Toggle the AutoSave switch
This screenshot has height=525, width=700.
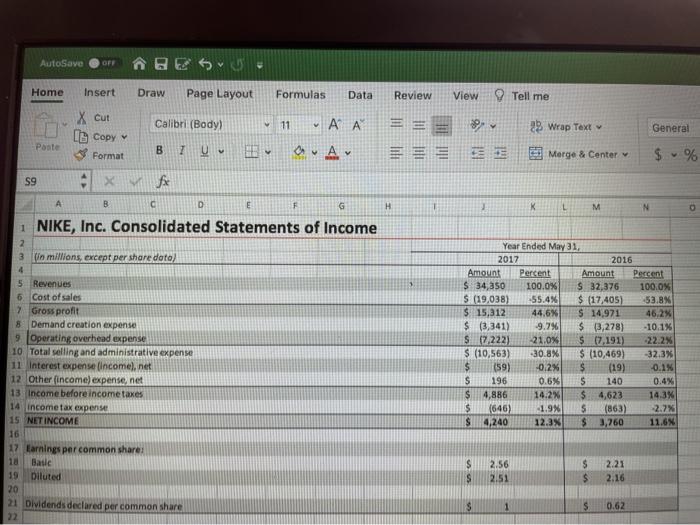click(x=104, y=63)
